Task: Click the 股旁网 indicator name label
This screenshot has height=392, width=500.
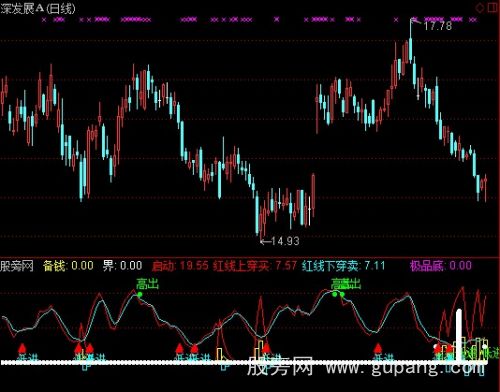Action: pos(17,266)
